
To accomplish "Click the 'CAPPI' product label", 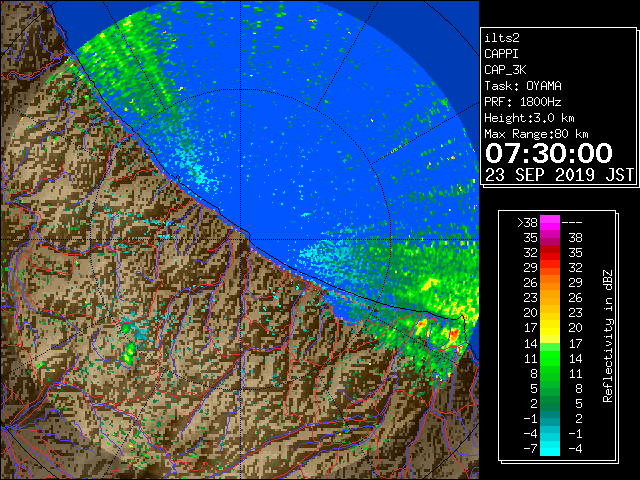I will point(501,54).
